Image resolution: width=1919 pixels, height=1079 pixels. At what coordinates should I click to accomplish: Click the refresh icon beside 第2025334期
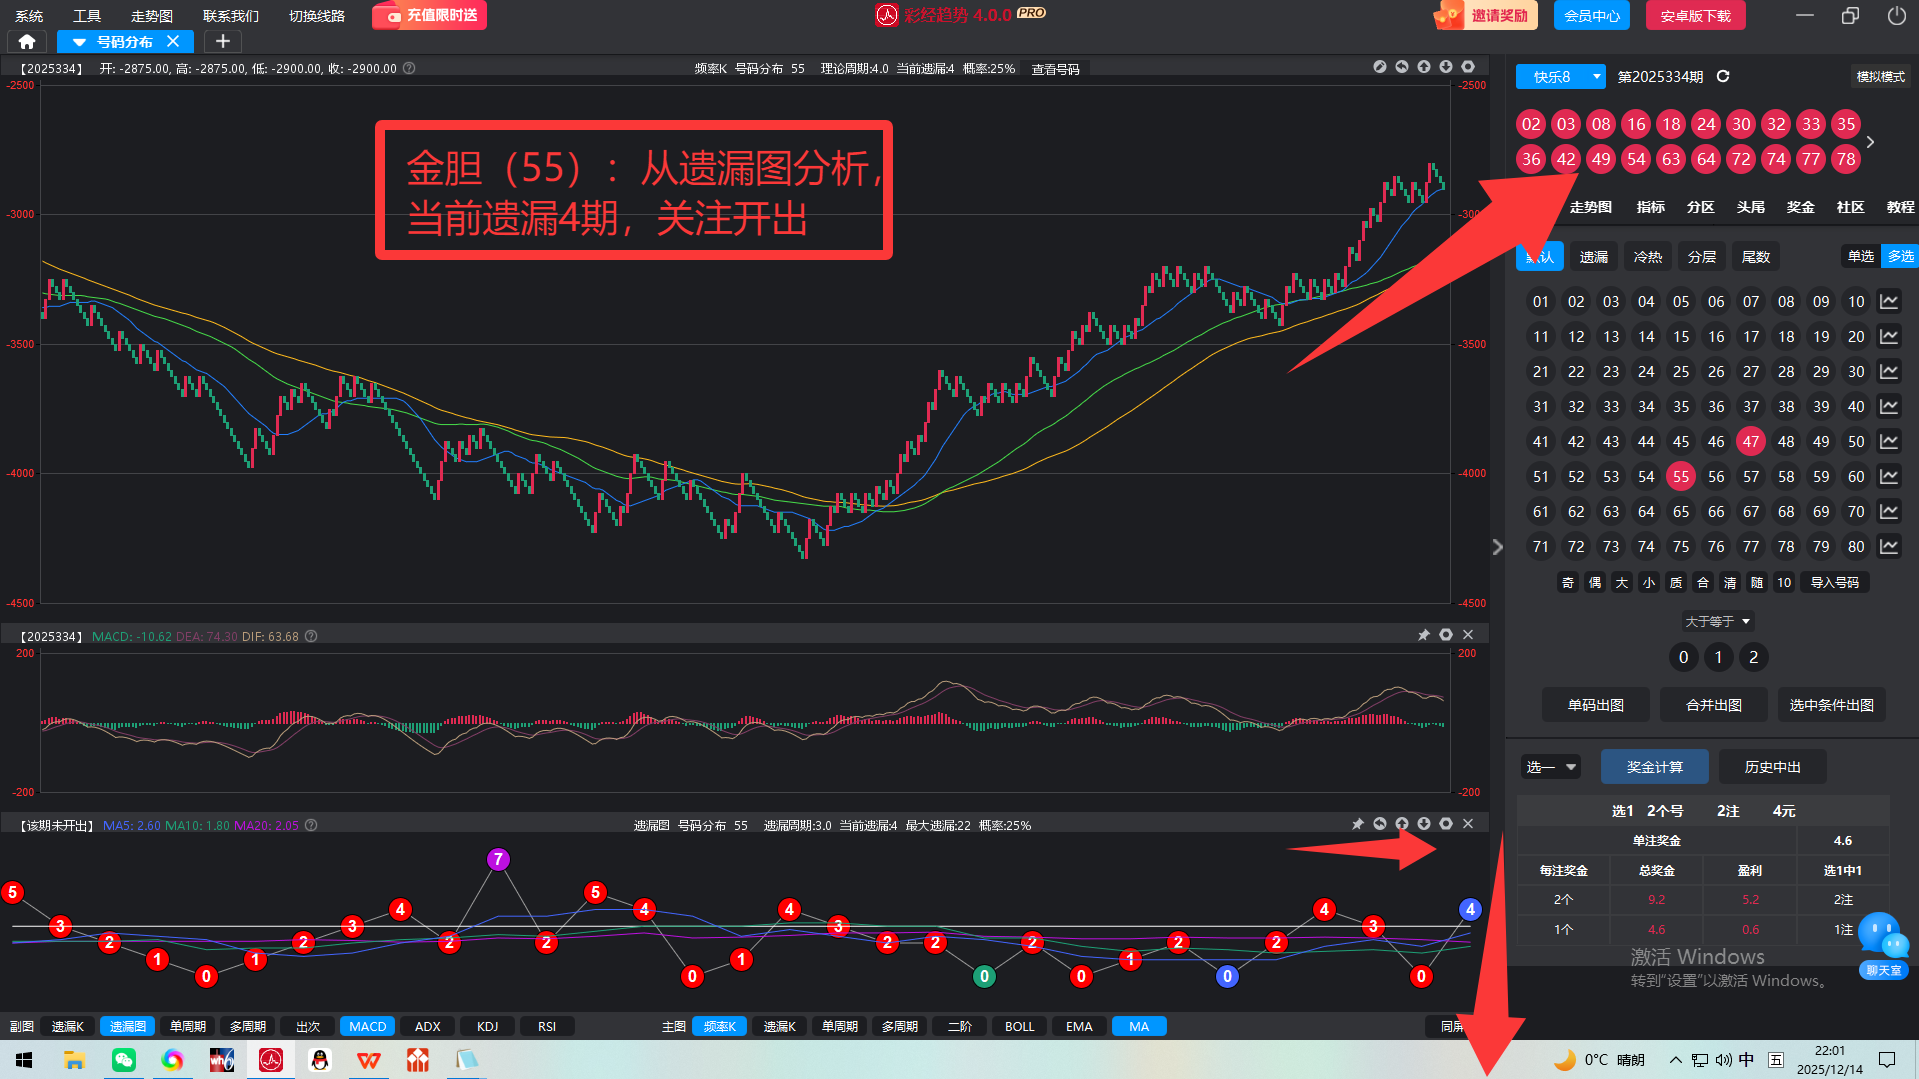tap(1723, 77)
